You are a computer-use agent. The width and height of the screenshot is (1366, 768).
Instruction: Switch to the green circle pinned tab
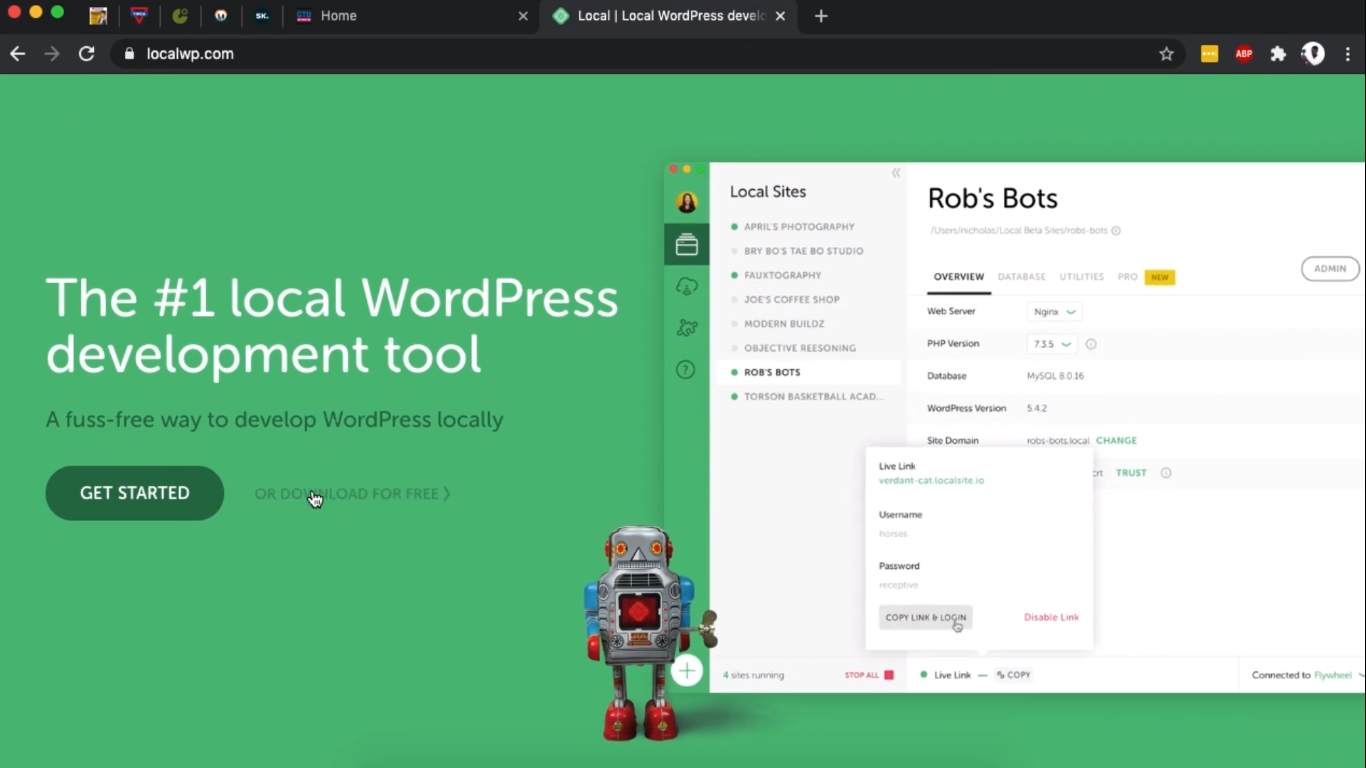(x=180, y=16)
